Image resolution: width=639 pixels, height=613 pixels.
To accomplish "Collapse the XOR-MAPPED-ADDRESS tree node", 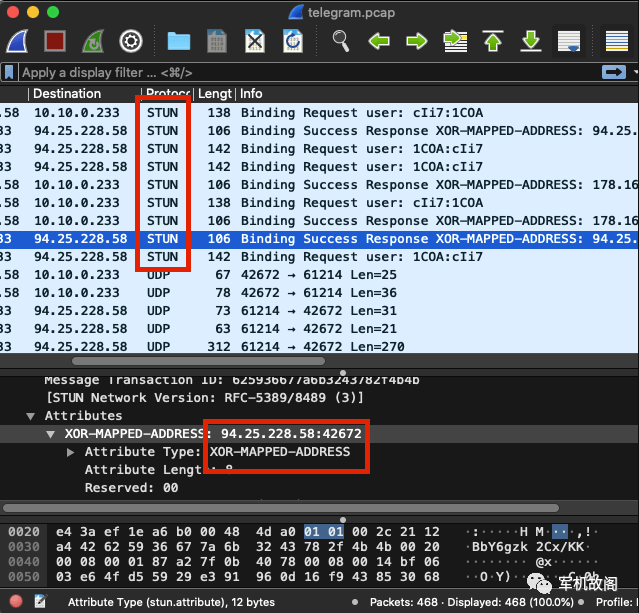I will (51, 434).
